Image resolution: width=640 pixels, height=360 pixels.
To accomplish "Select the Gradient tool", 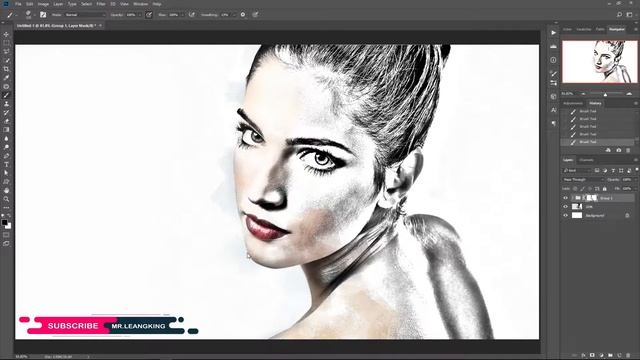I will 6,130.
